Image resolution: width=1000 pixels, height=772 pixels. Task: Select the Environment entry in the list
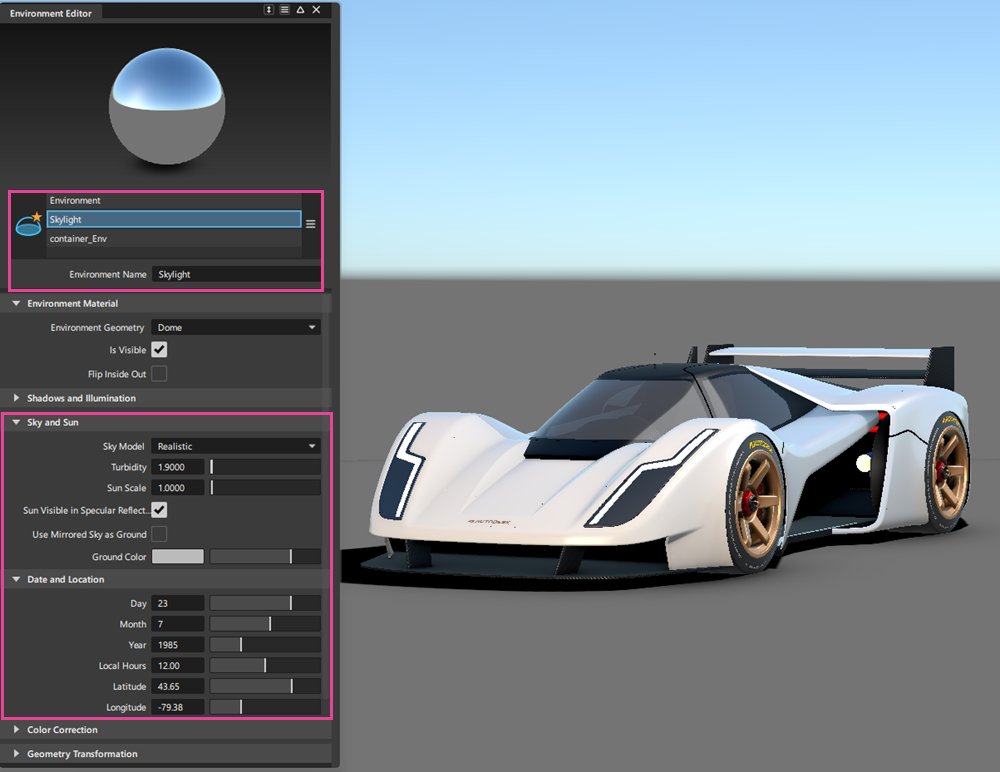(174, 200)
